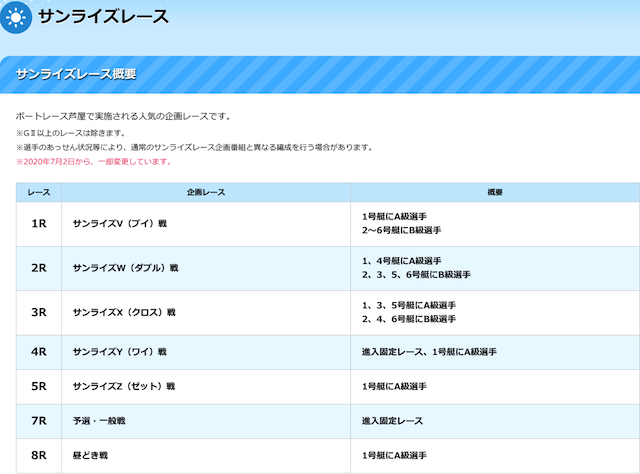
Task: Click the sun icon beside the page title
Action: 16,17
